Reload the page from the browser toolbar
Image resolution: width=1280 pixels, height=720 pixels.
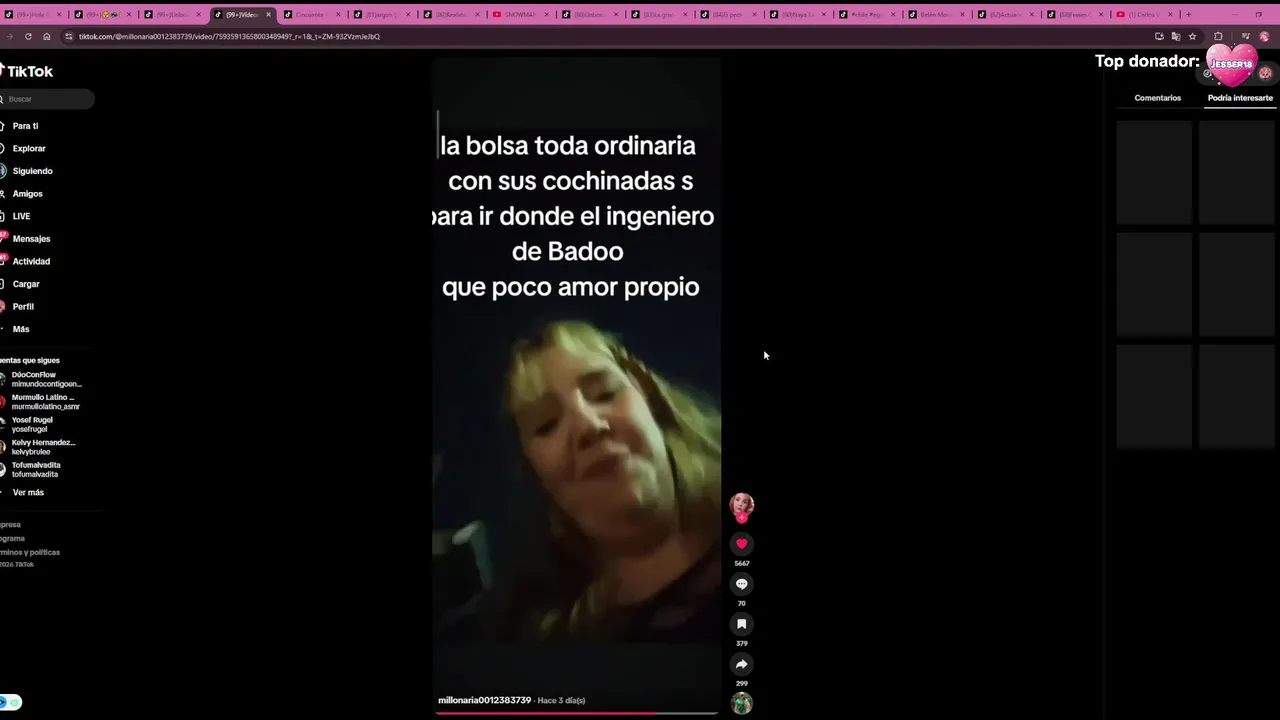tap(28, 36)
